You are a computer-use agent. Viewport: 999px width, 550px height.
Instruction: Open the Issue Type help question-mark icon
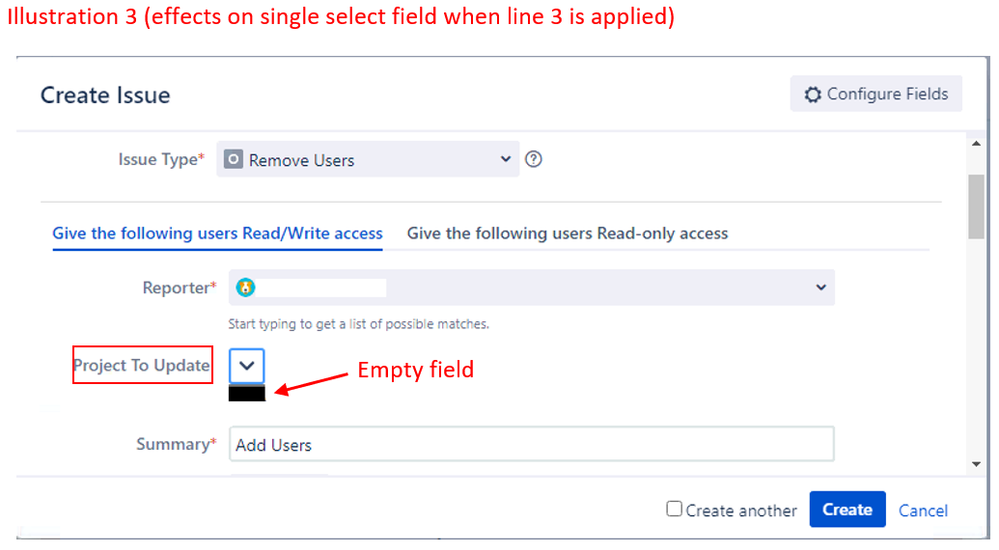pyautogui.click(x=533, y=159)
